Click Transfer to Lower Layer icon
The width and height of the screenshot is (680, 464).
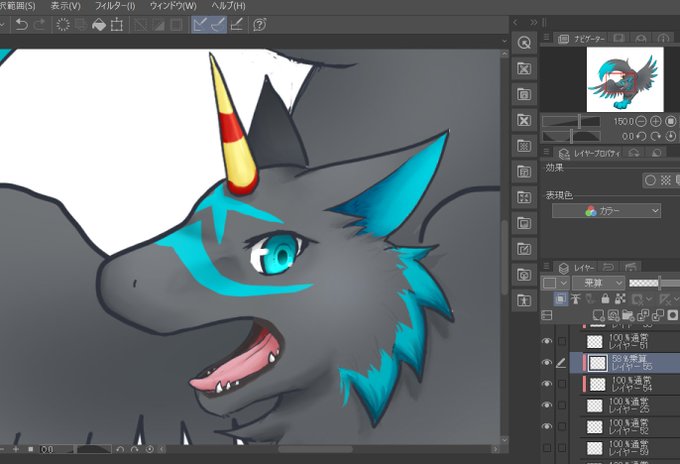click(x=643, y=315)
